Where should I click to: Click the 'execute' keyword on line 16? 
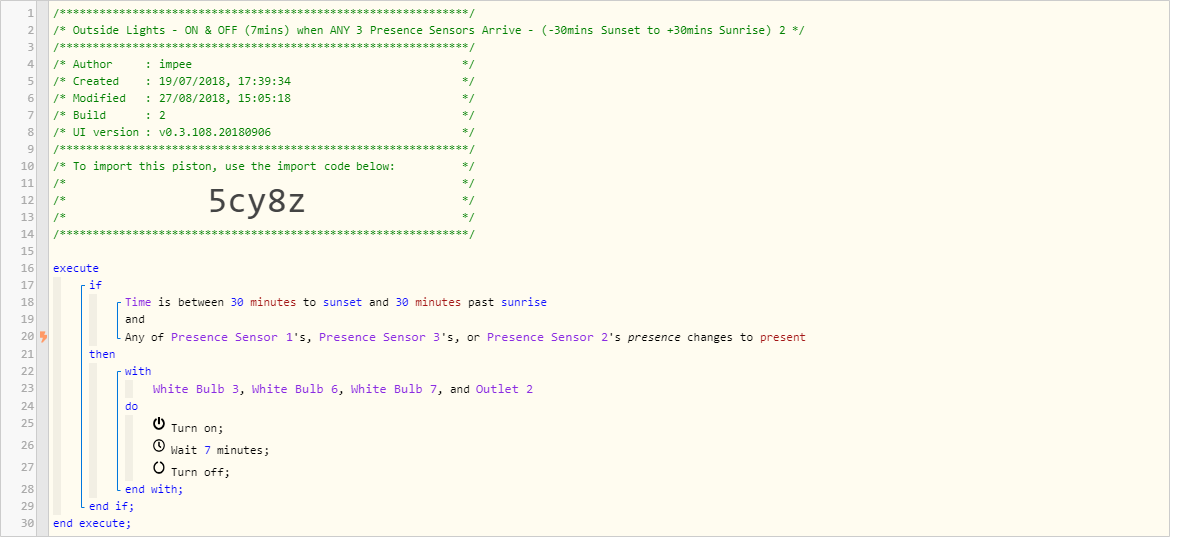[76, 268]
